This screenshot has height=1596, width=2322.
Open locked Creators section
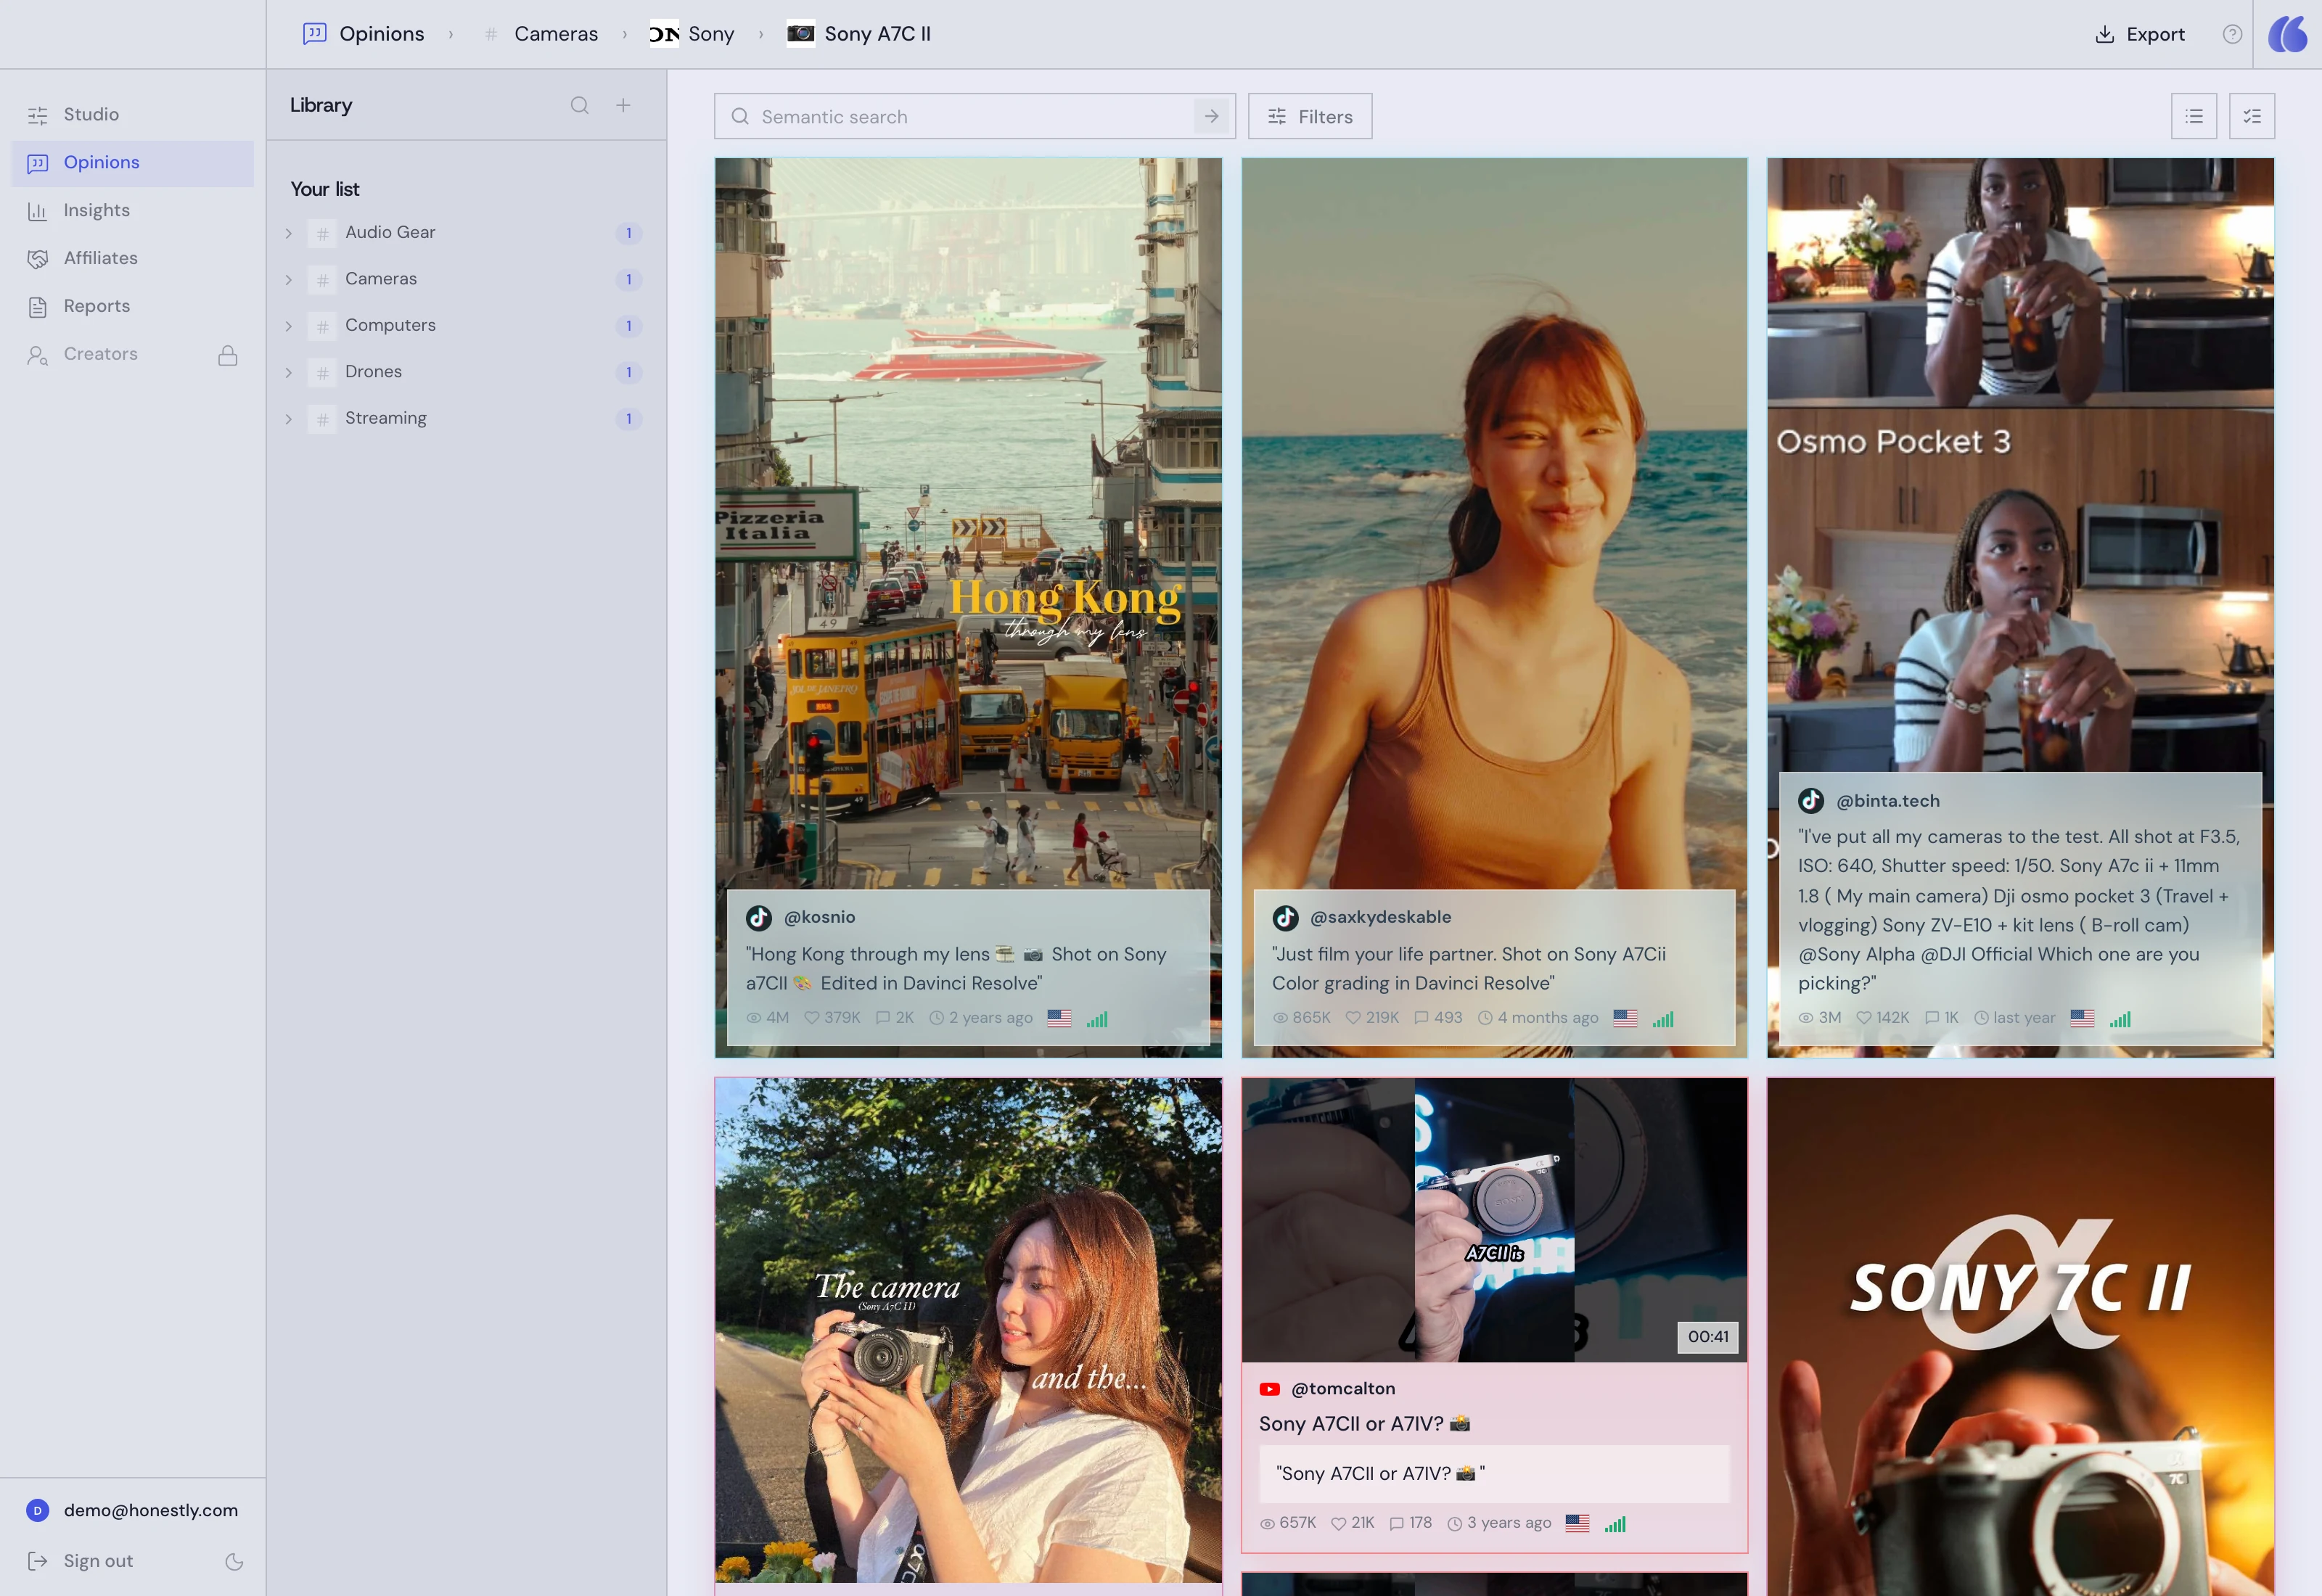coord(132,355)
